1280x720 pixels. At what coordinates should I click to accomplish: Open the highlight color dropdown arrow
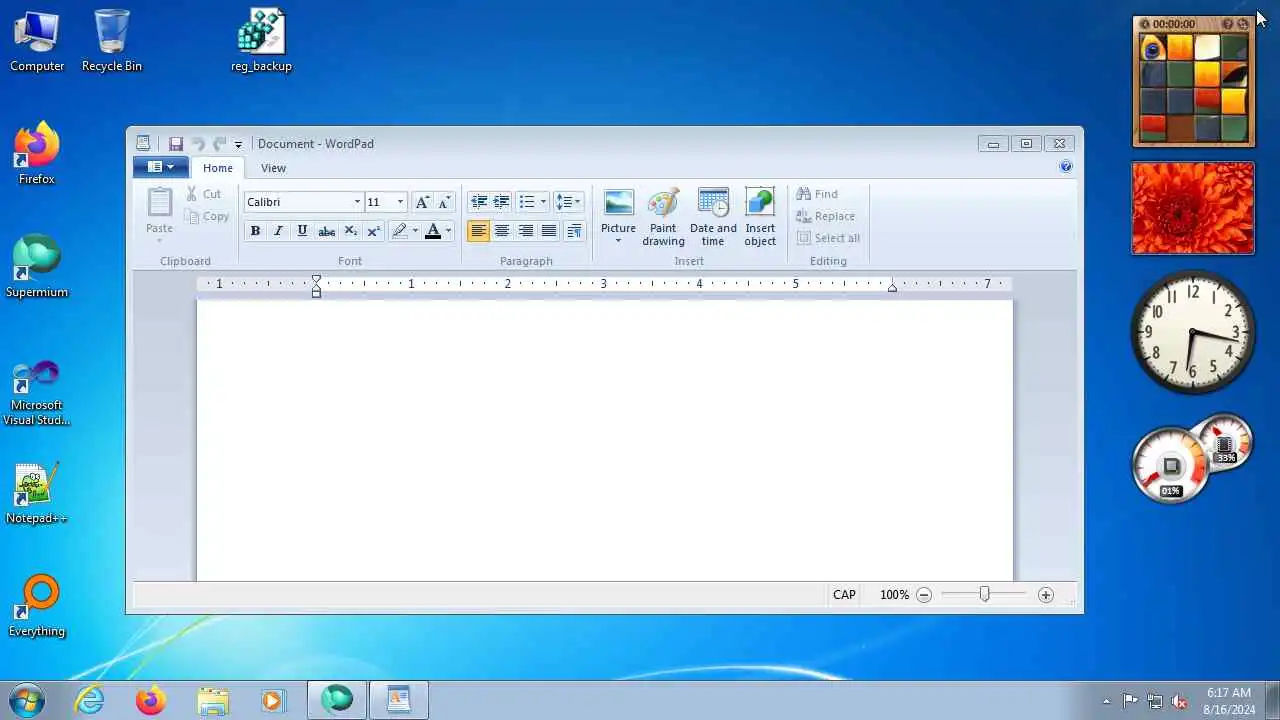point(415,231)
